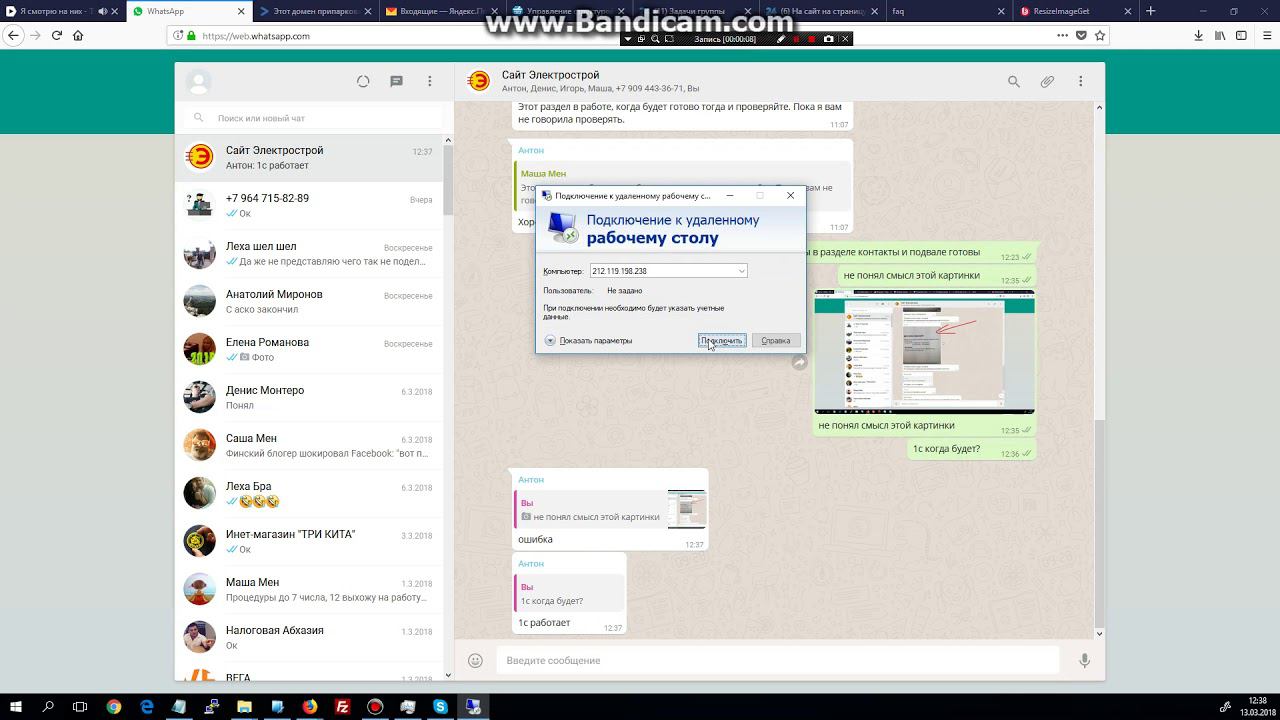
Task: Switch to Я смотрю на них tab
Action: point(62,11)
